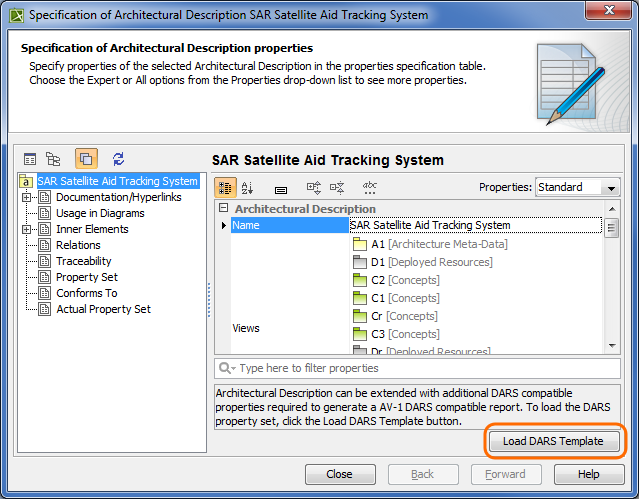Select Property Set tree item

pyautogui.click(x=87, y=277)
